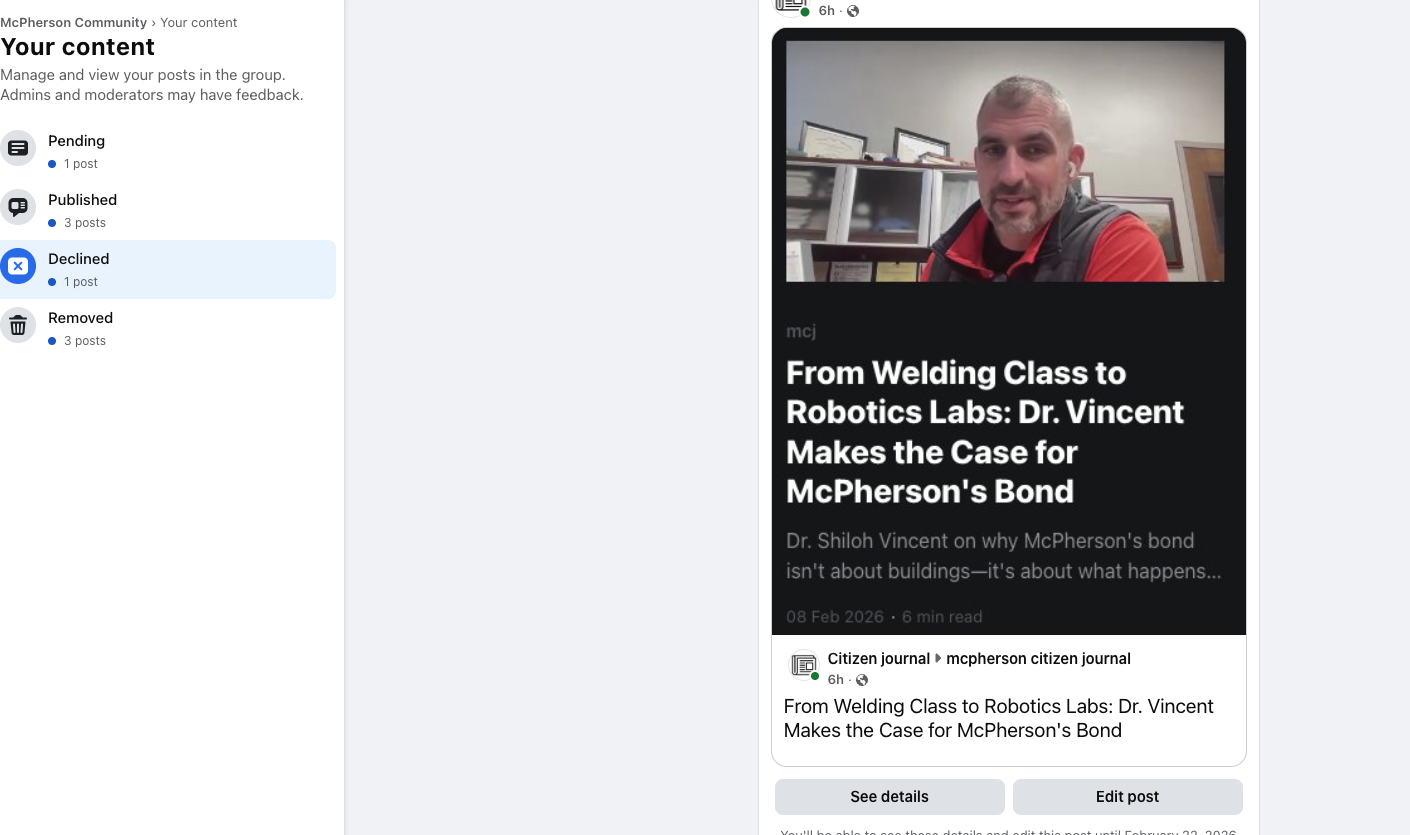Click the article headline in the dark preview card
Screen dimensions: 1410x835
[x=985, y=432]
